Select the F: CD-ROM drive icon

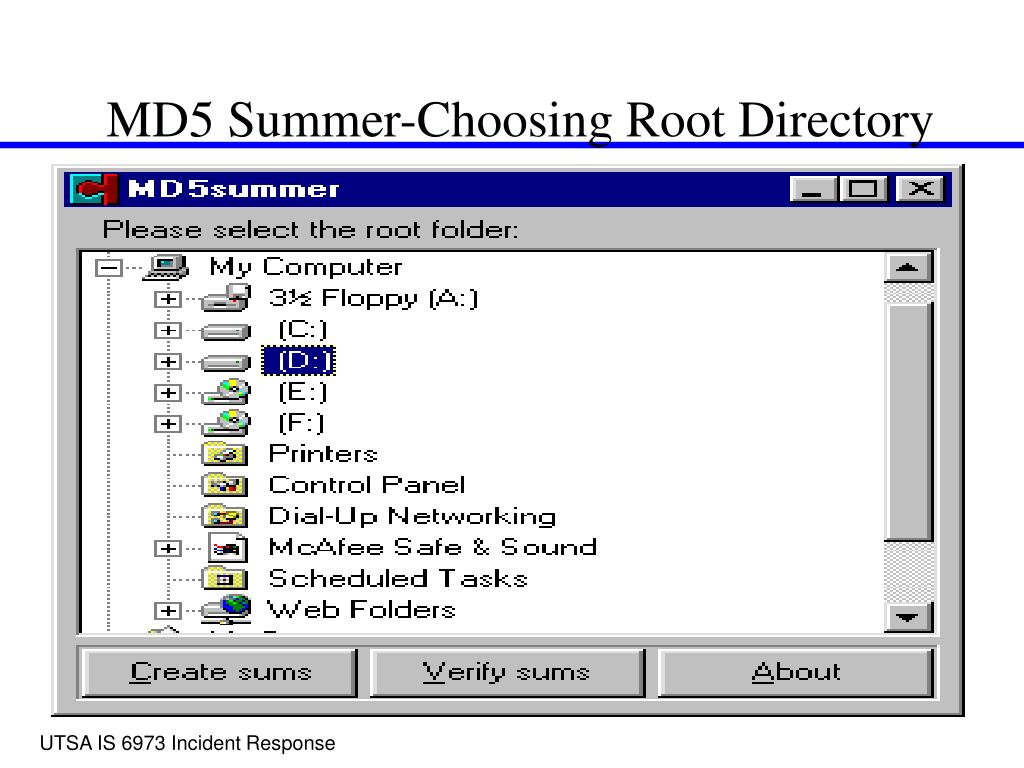226,423
